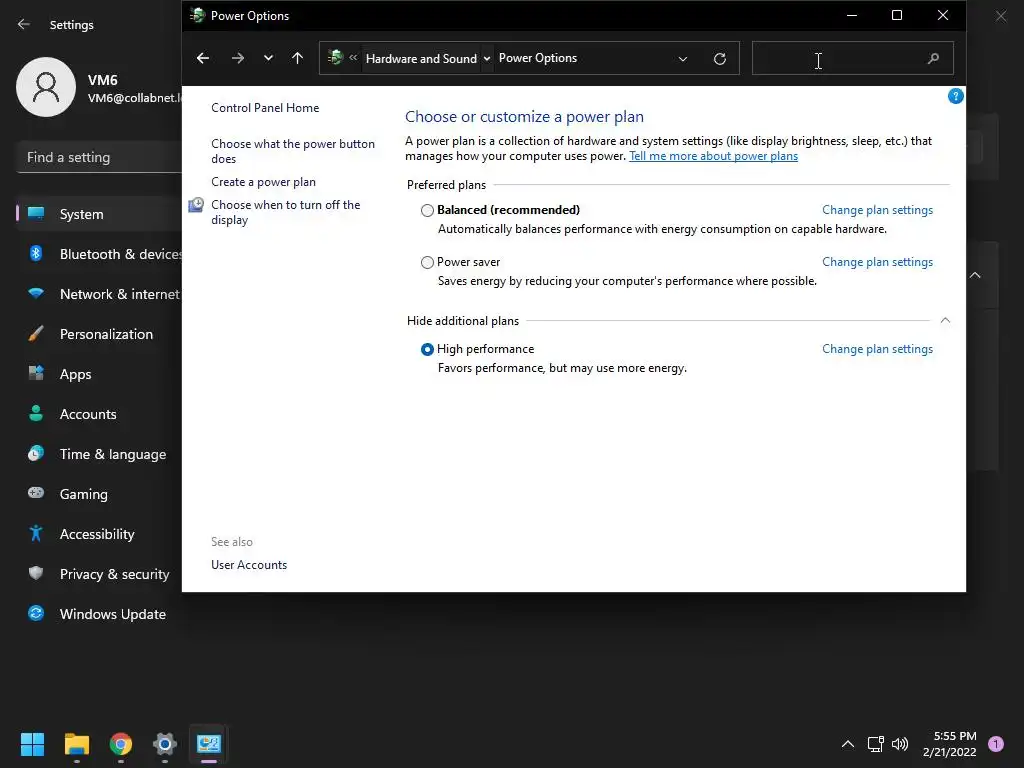Open Windows Start menu
Viewport: 1024px width, 768px height.
32,744
